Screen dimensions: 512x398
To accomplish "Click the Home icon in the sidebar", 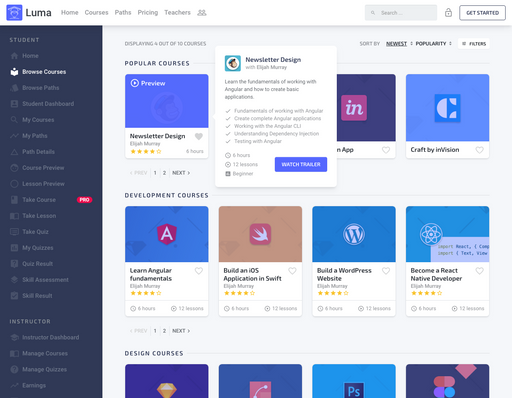I will click(x=14, y=56).
